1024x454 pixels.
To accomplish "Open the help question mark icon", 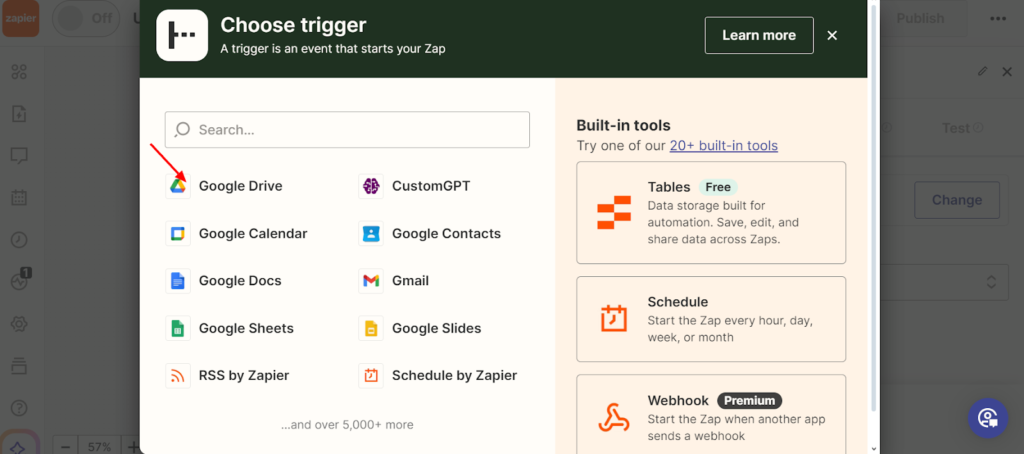I will pos(19,408).
